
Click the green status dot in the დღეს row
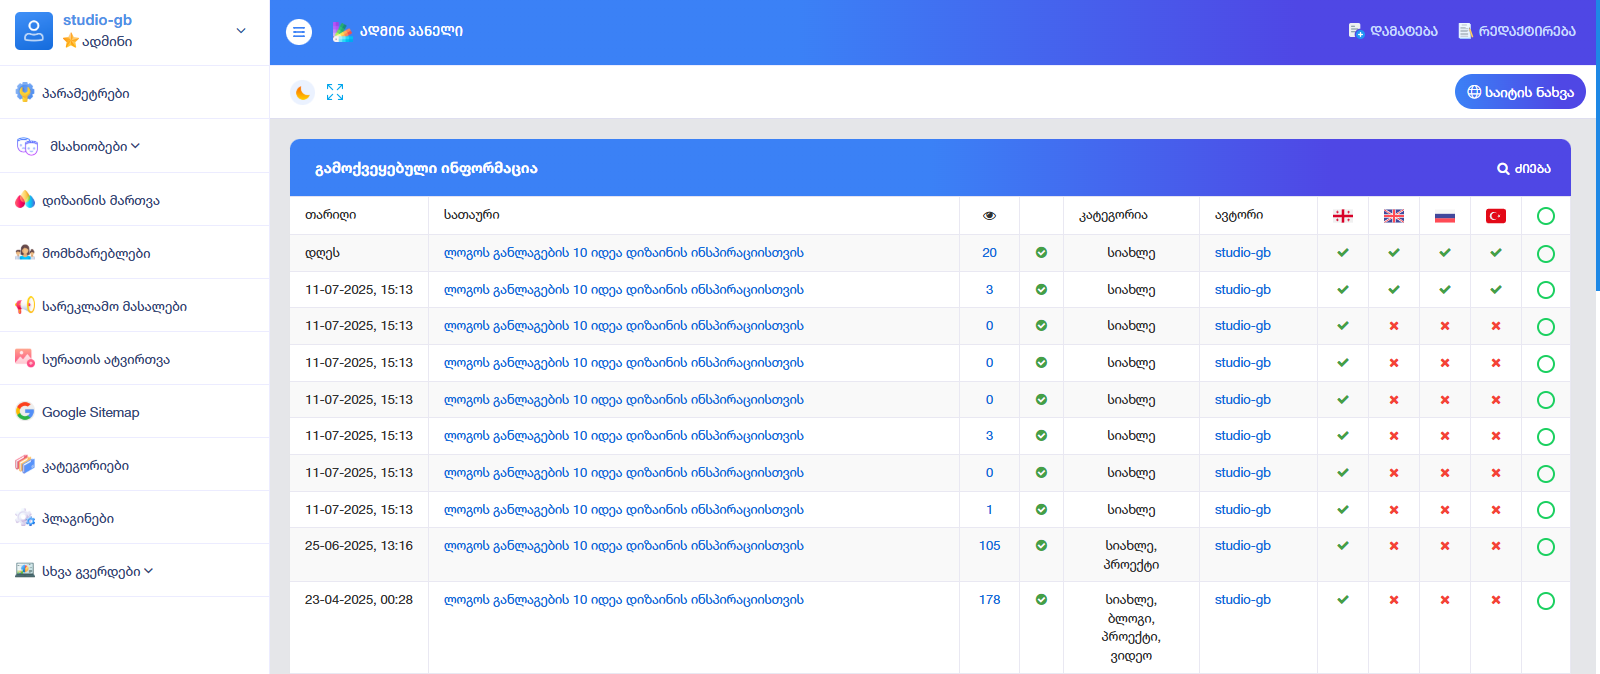click(x=1041, y=253)
